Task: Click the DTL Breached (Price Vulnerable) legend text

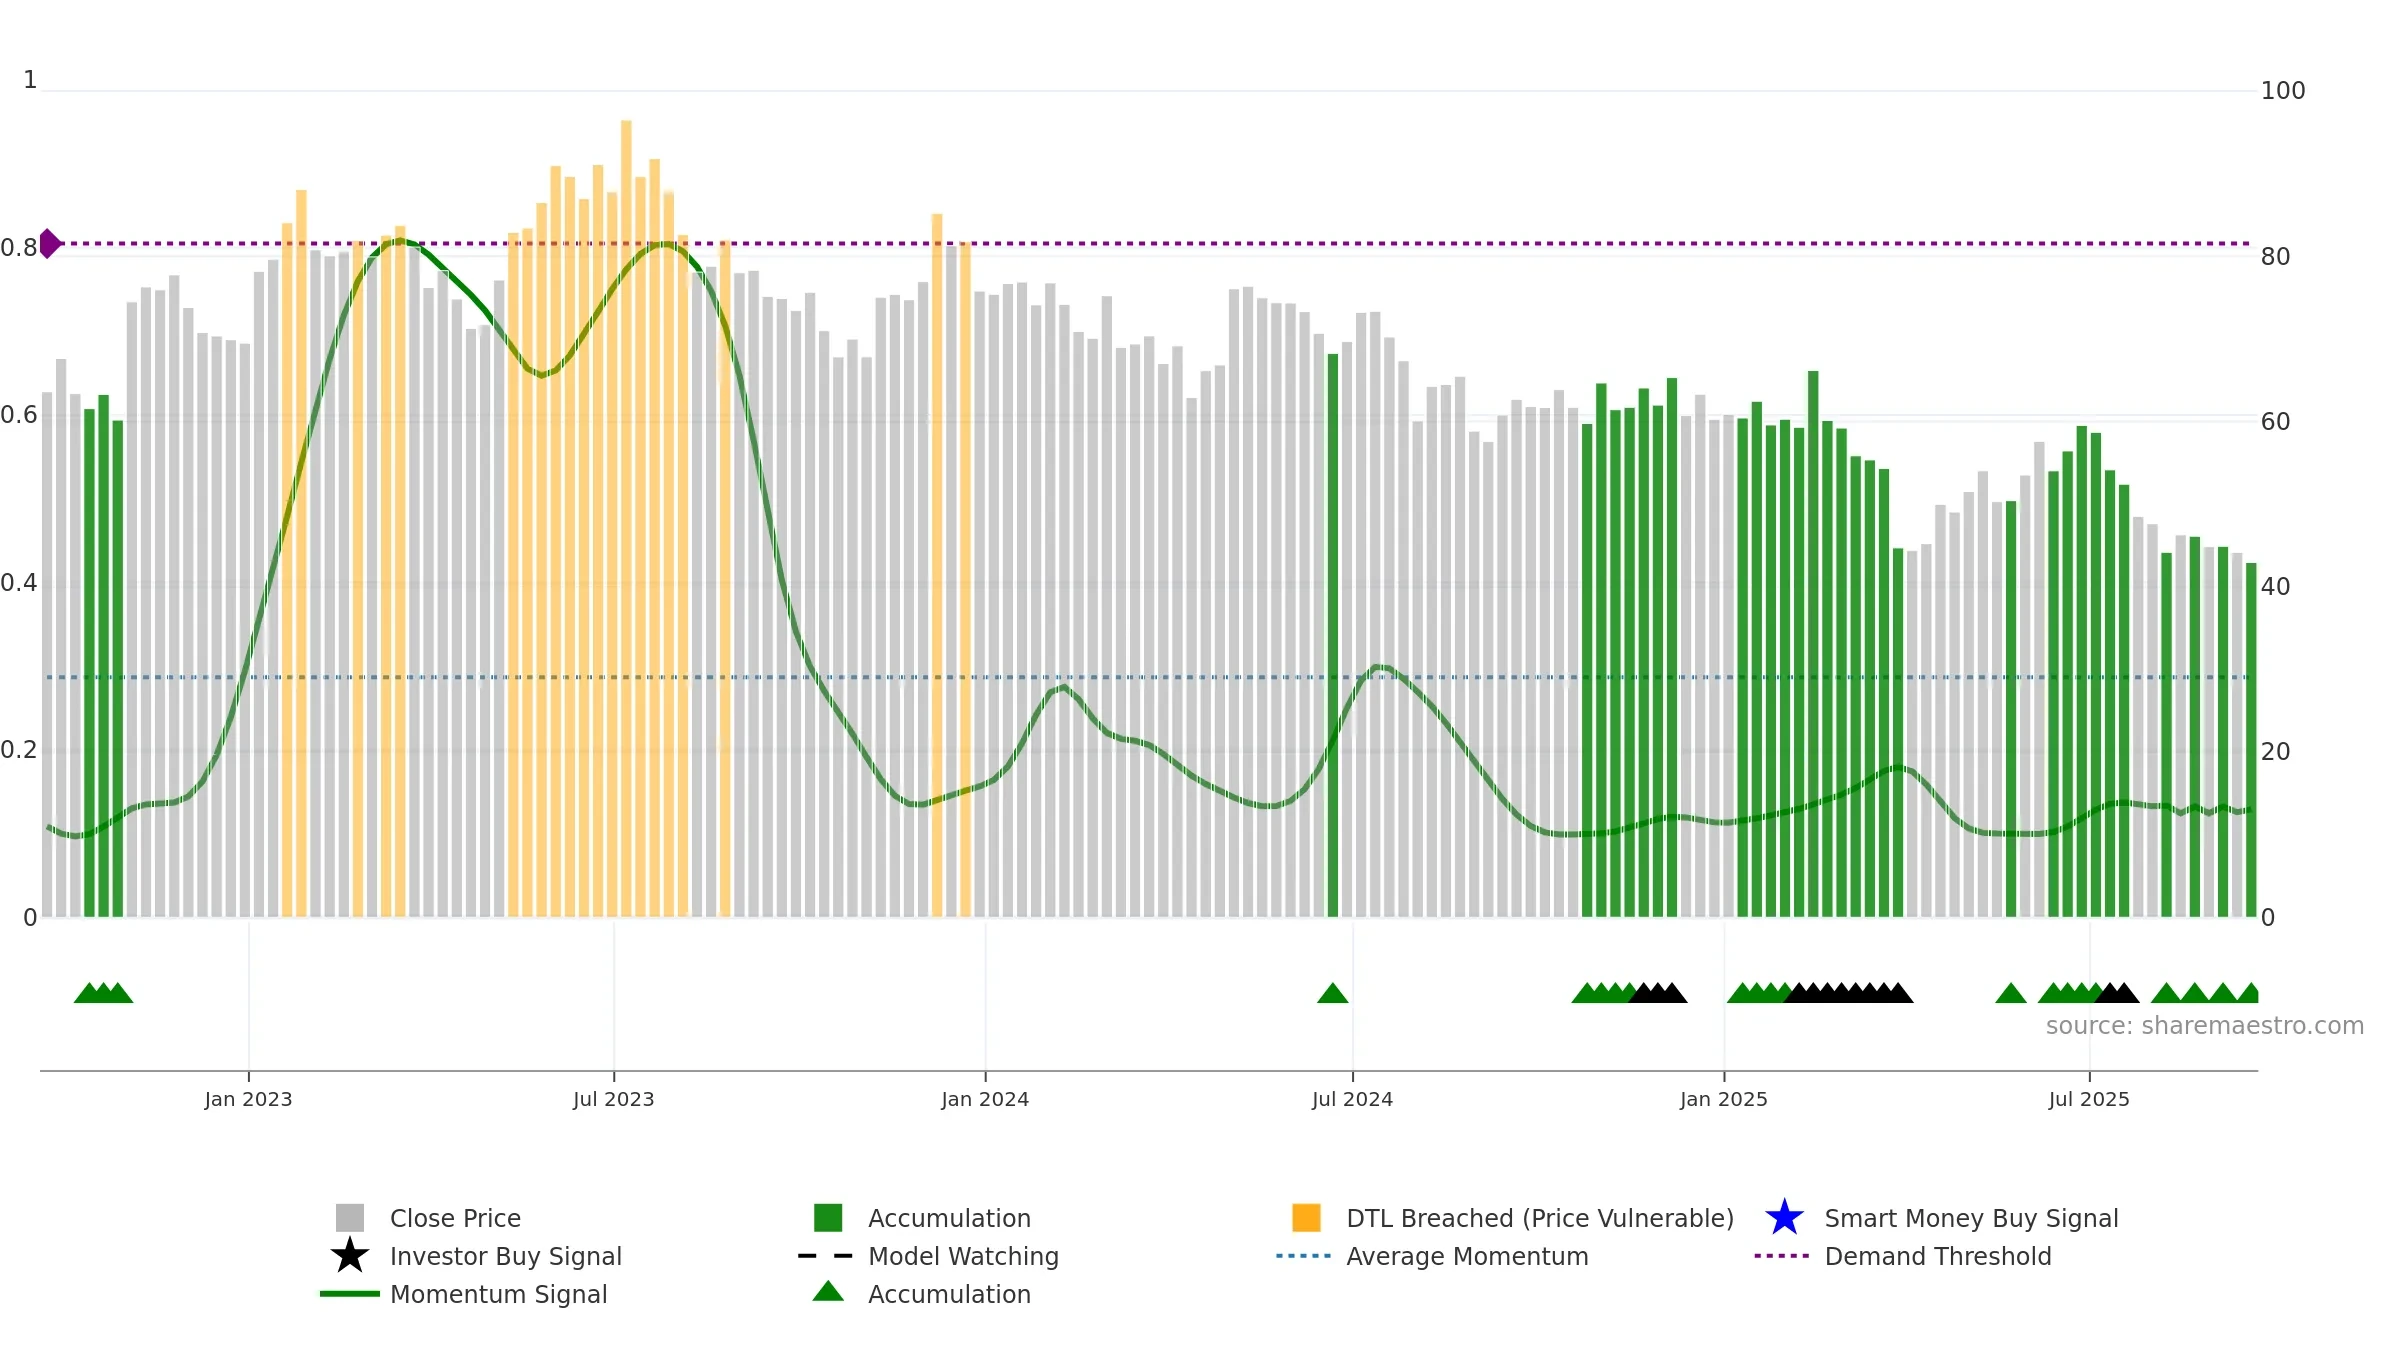Action: 1540,1218
